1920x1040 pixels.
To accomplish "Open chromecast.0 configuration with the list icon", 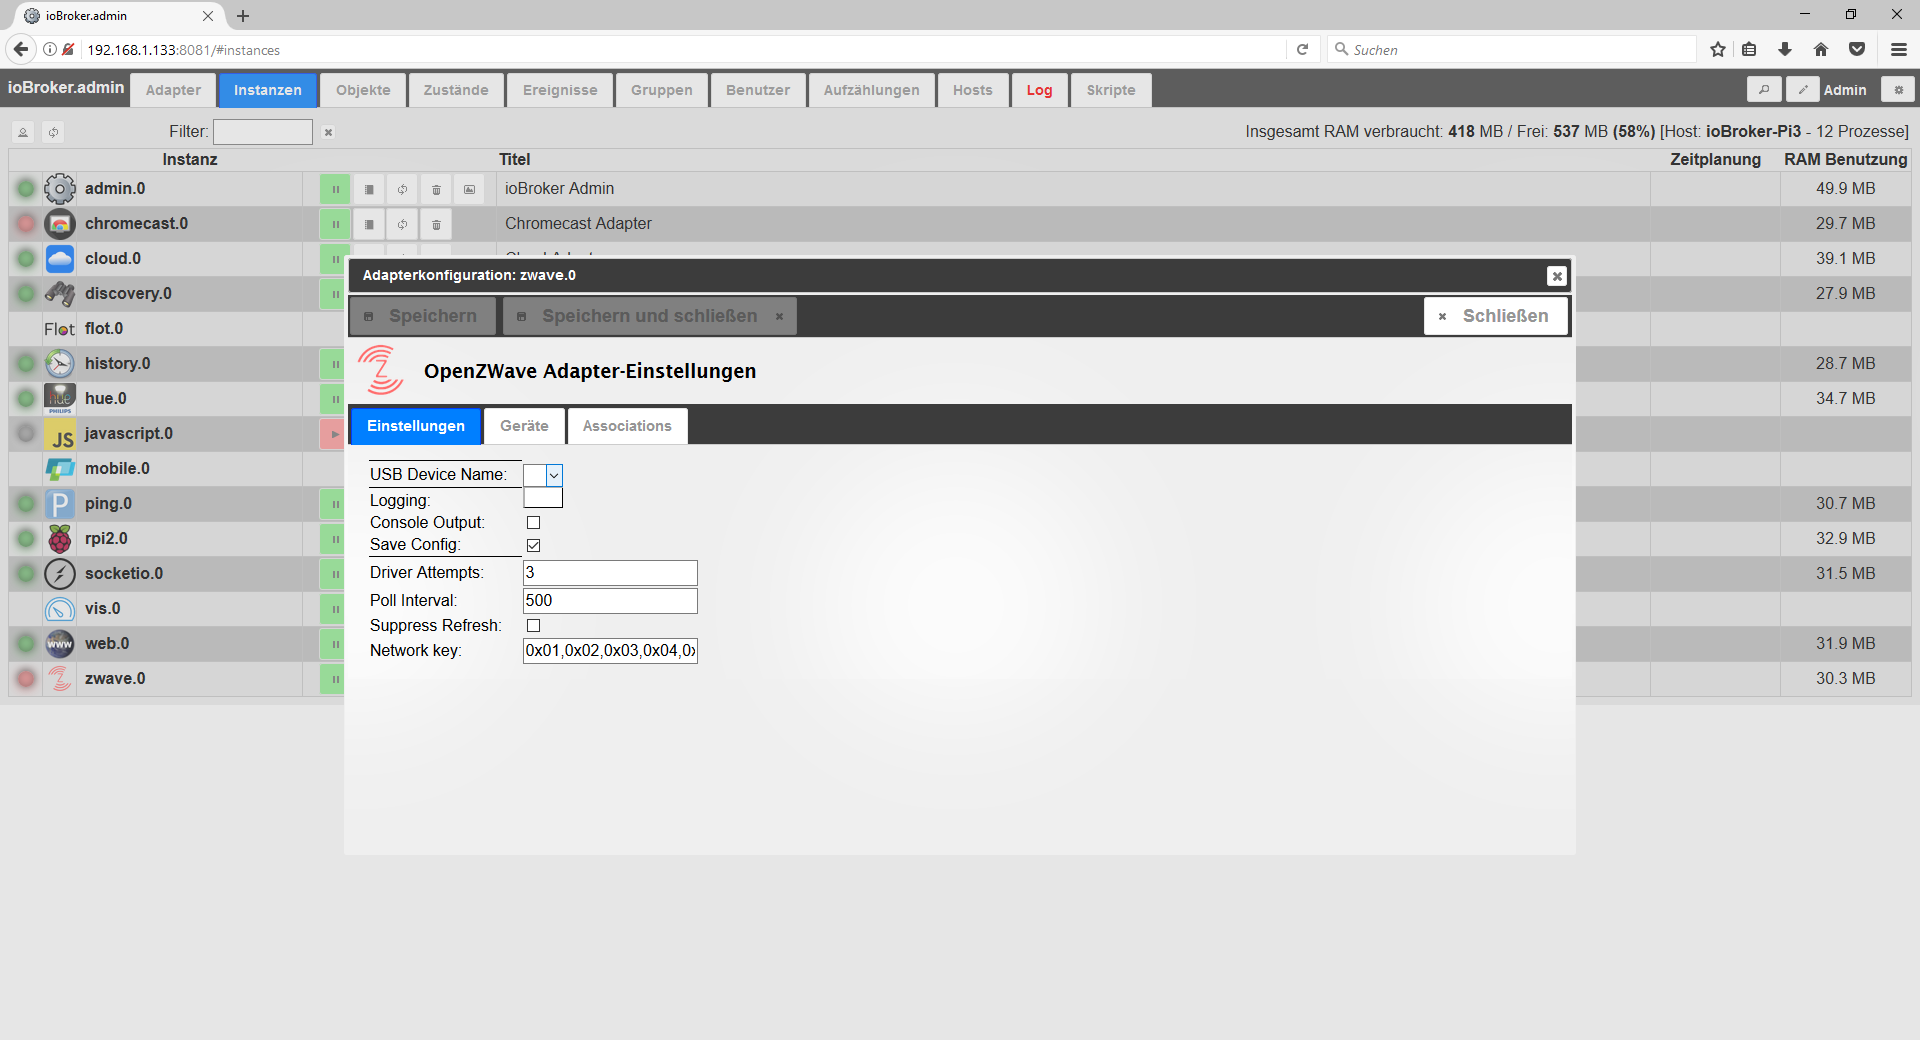I will tap(369, 224).
